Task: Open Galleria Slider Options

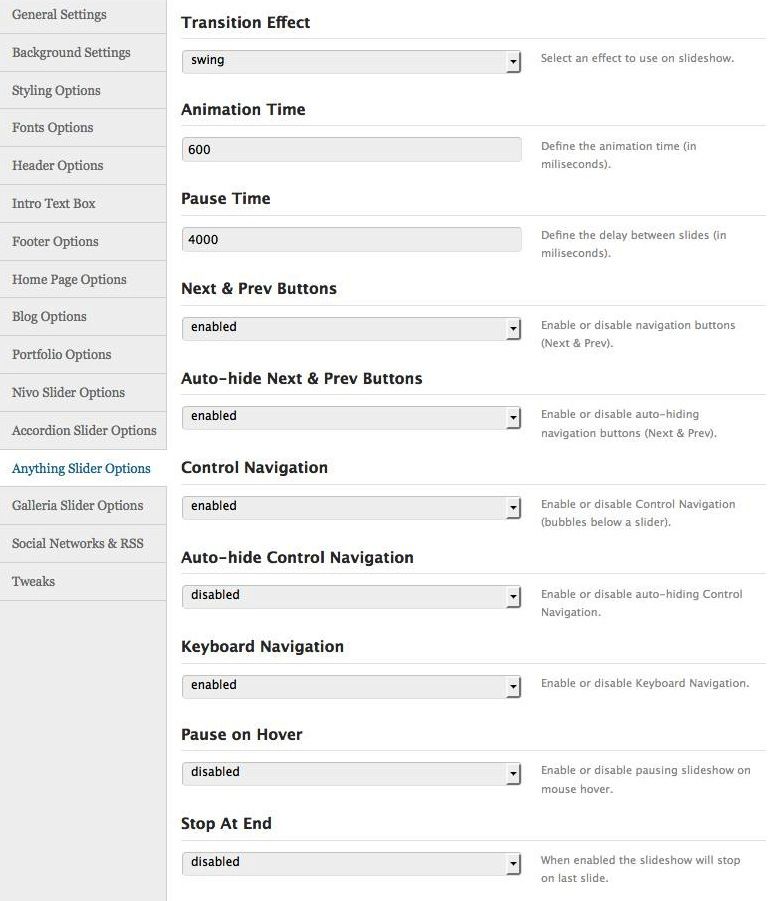Action: click(77, 506)
